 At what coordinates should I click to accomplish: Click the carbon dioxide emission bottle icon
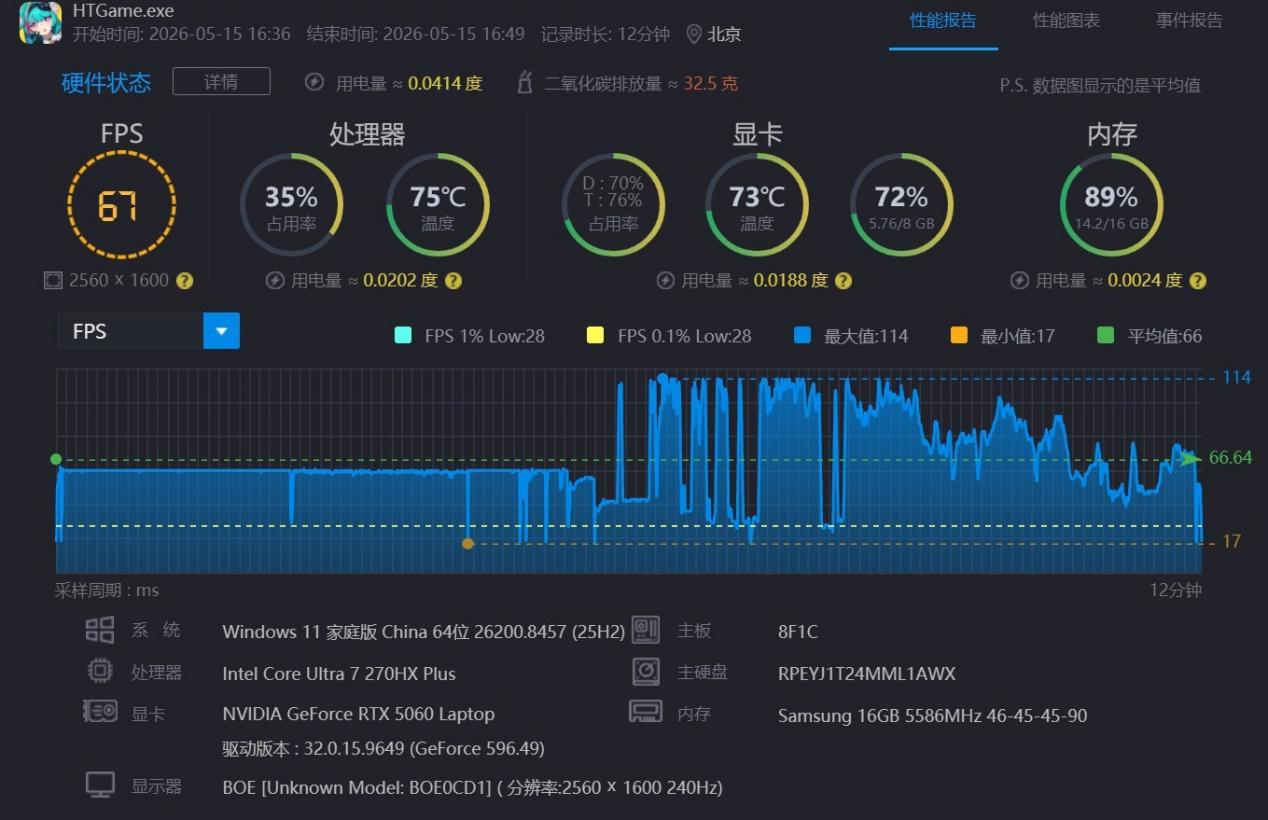(x=524, y=83)
